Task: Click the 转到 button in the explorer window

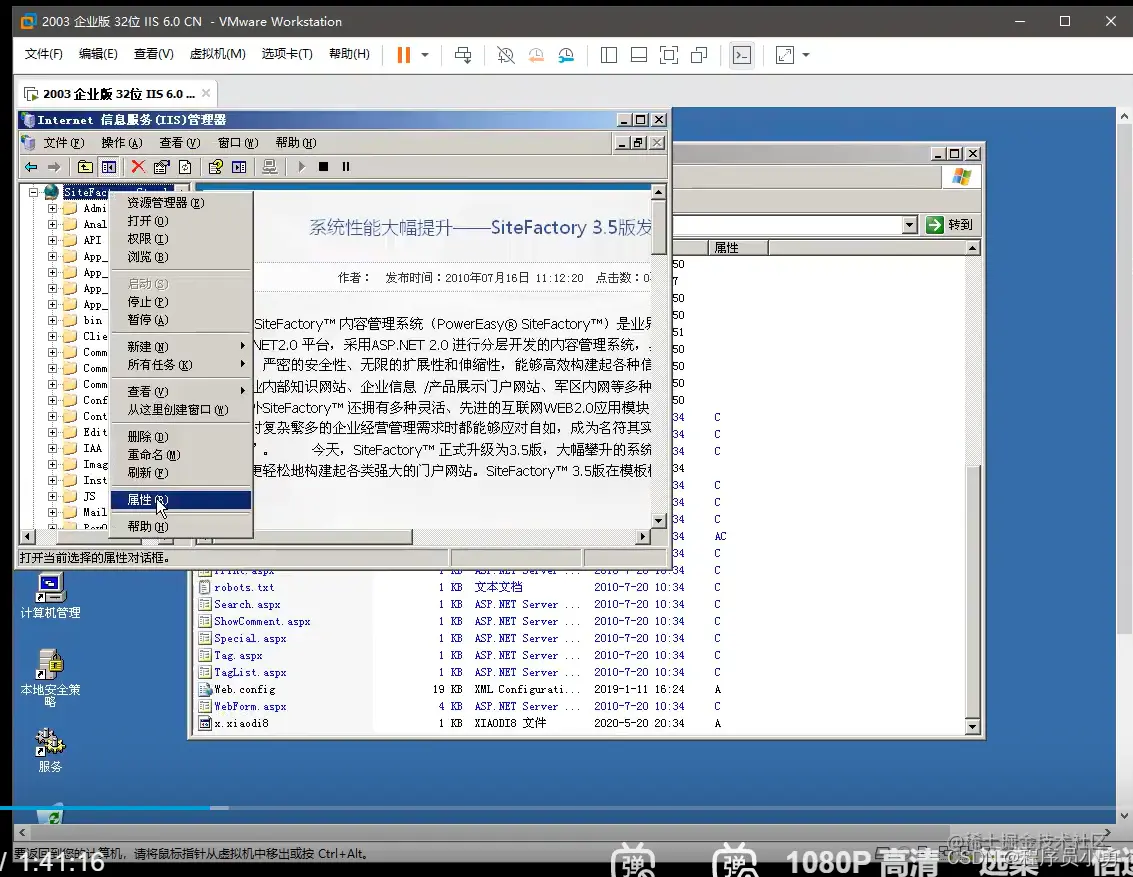Action: click(950, 225)
